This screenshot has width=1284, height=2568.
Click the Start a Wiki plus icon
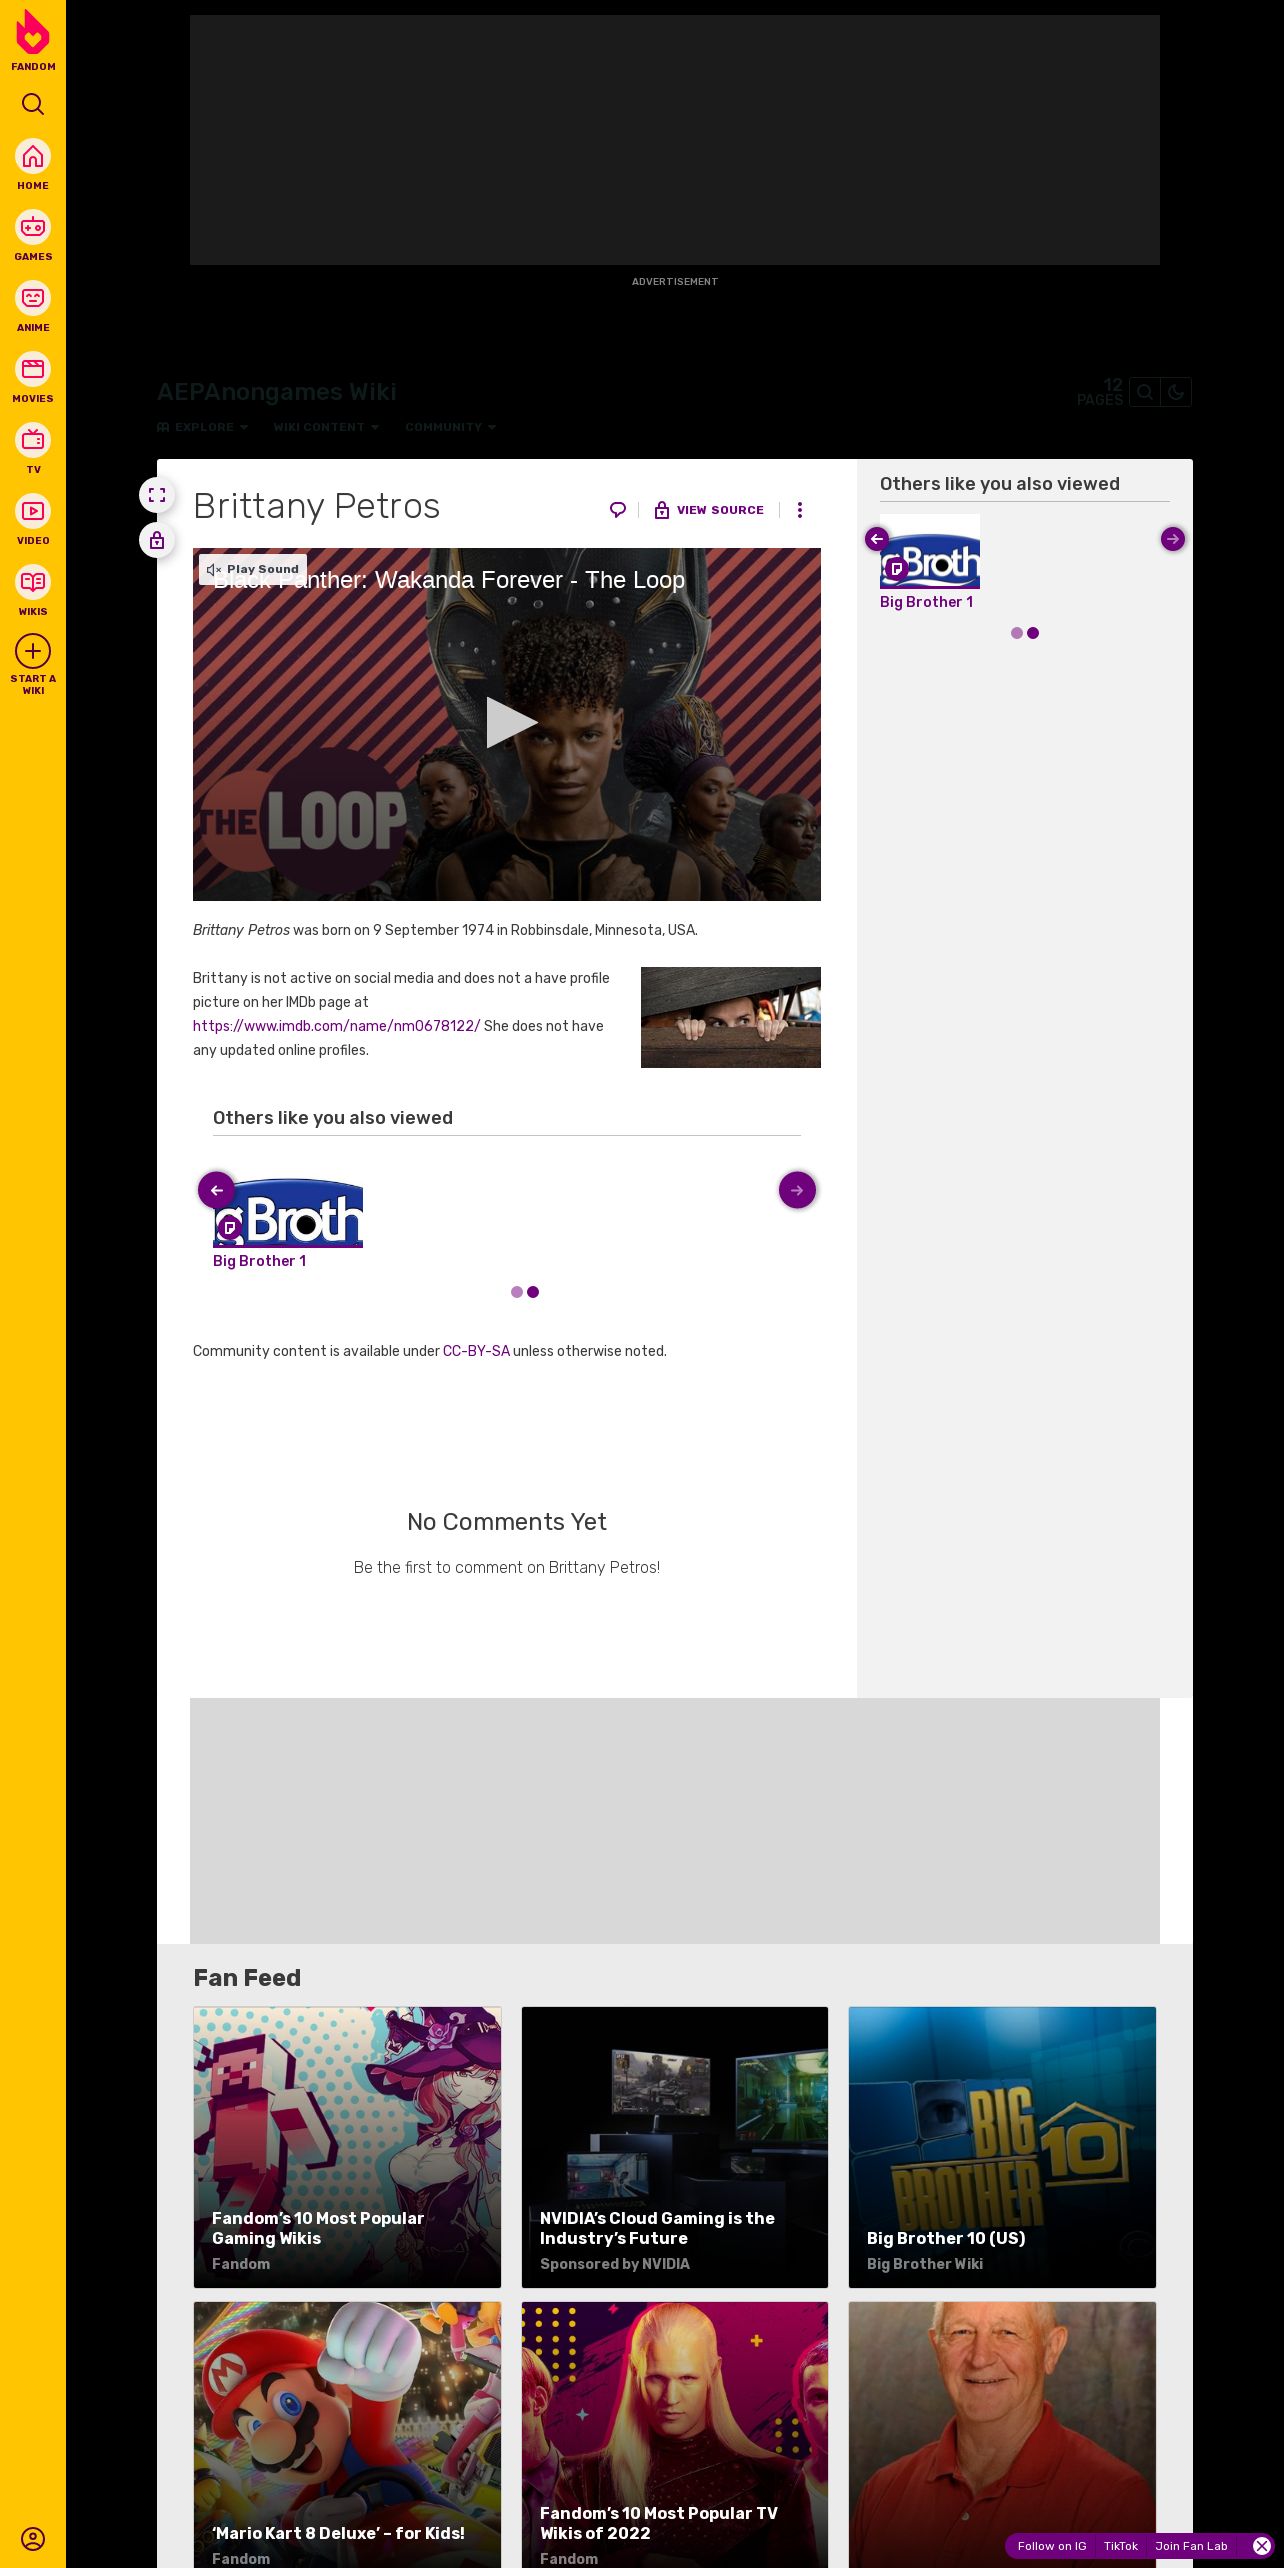[x=33, y=652]
